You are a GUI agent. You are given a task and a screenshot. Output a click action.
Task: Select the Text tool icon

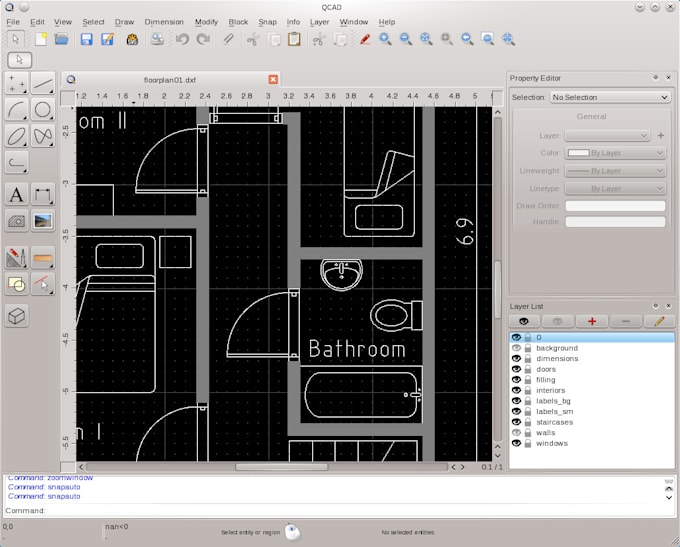[x=17, y=194]
